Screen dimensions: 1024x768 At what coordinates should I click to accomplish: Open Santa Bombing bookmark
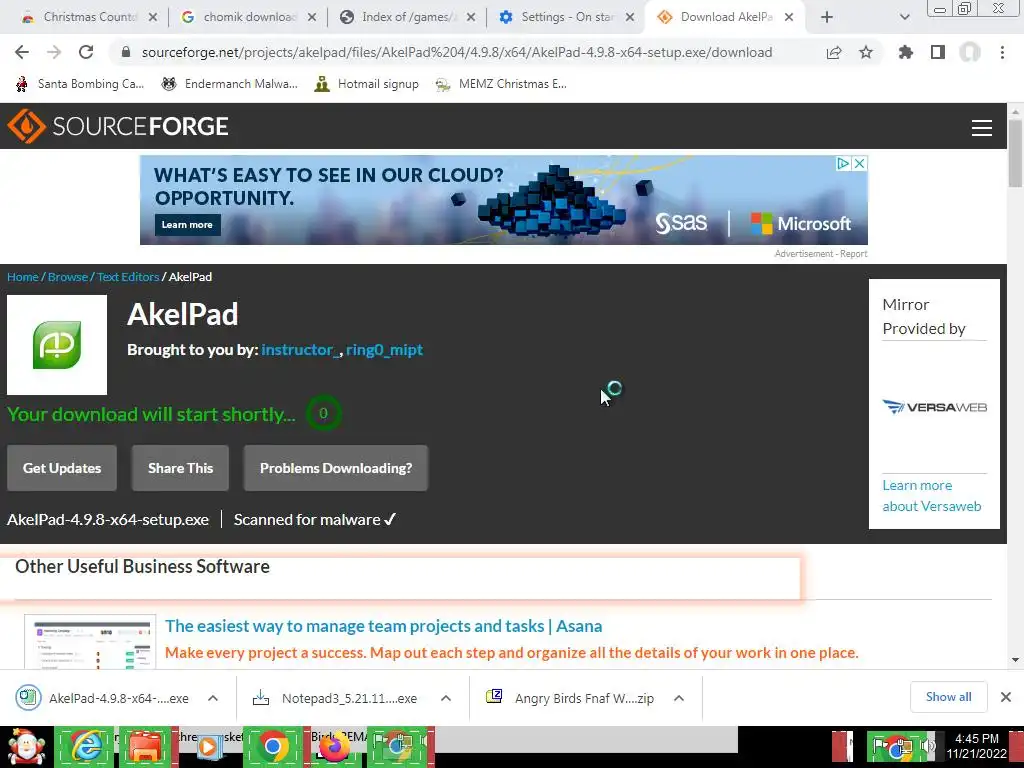tap(80, 84)
